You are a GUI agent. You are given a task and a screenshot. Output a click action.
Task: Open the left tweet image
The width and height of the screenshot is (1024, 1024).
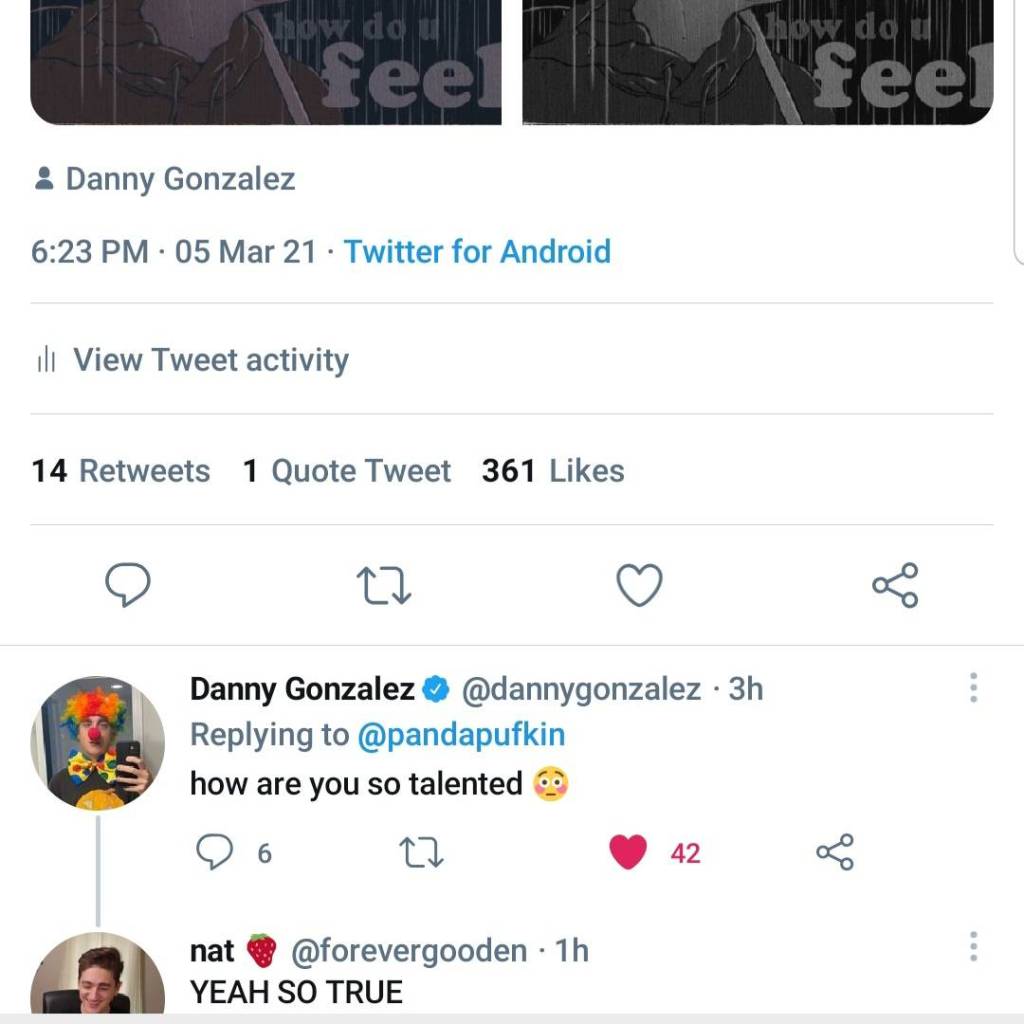266,62
